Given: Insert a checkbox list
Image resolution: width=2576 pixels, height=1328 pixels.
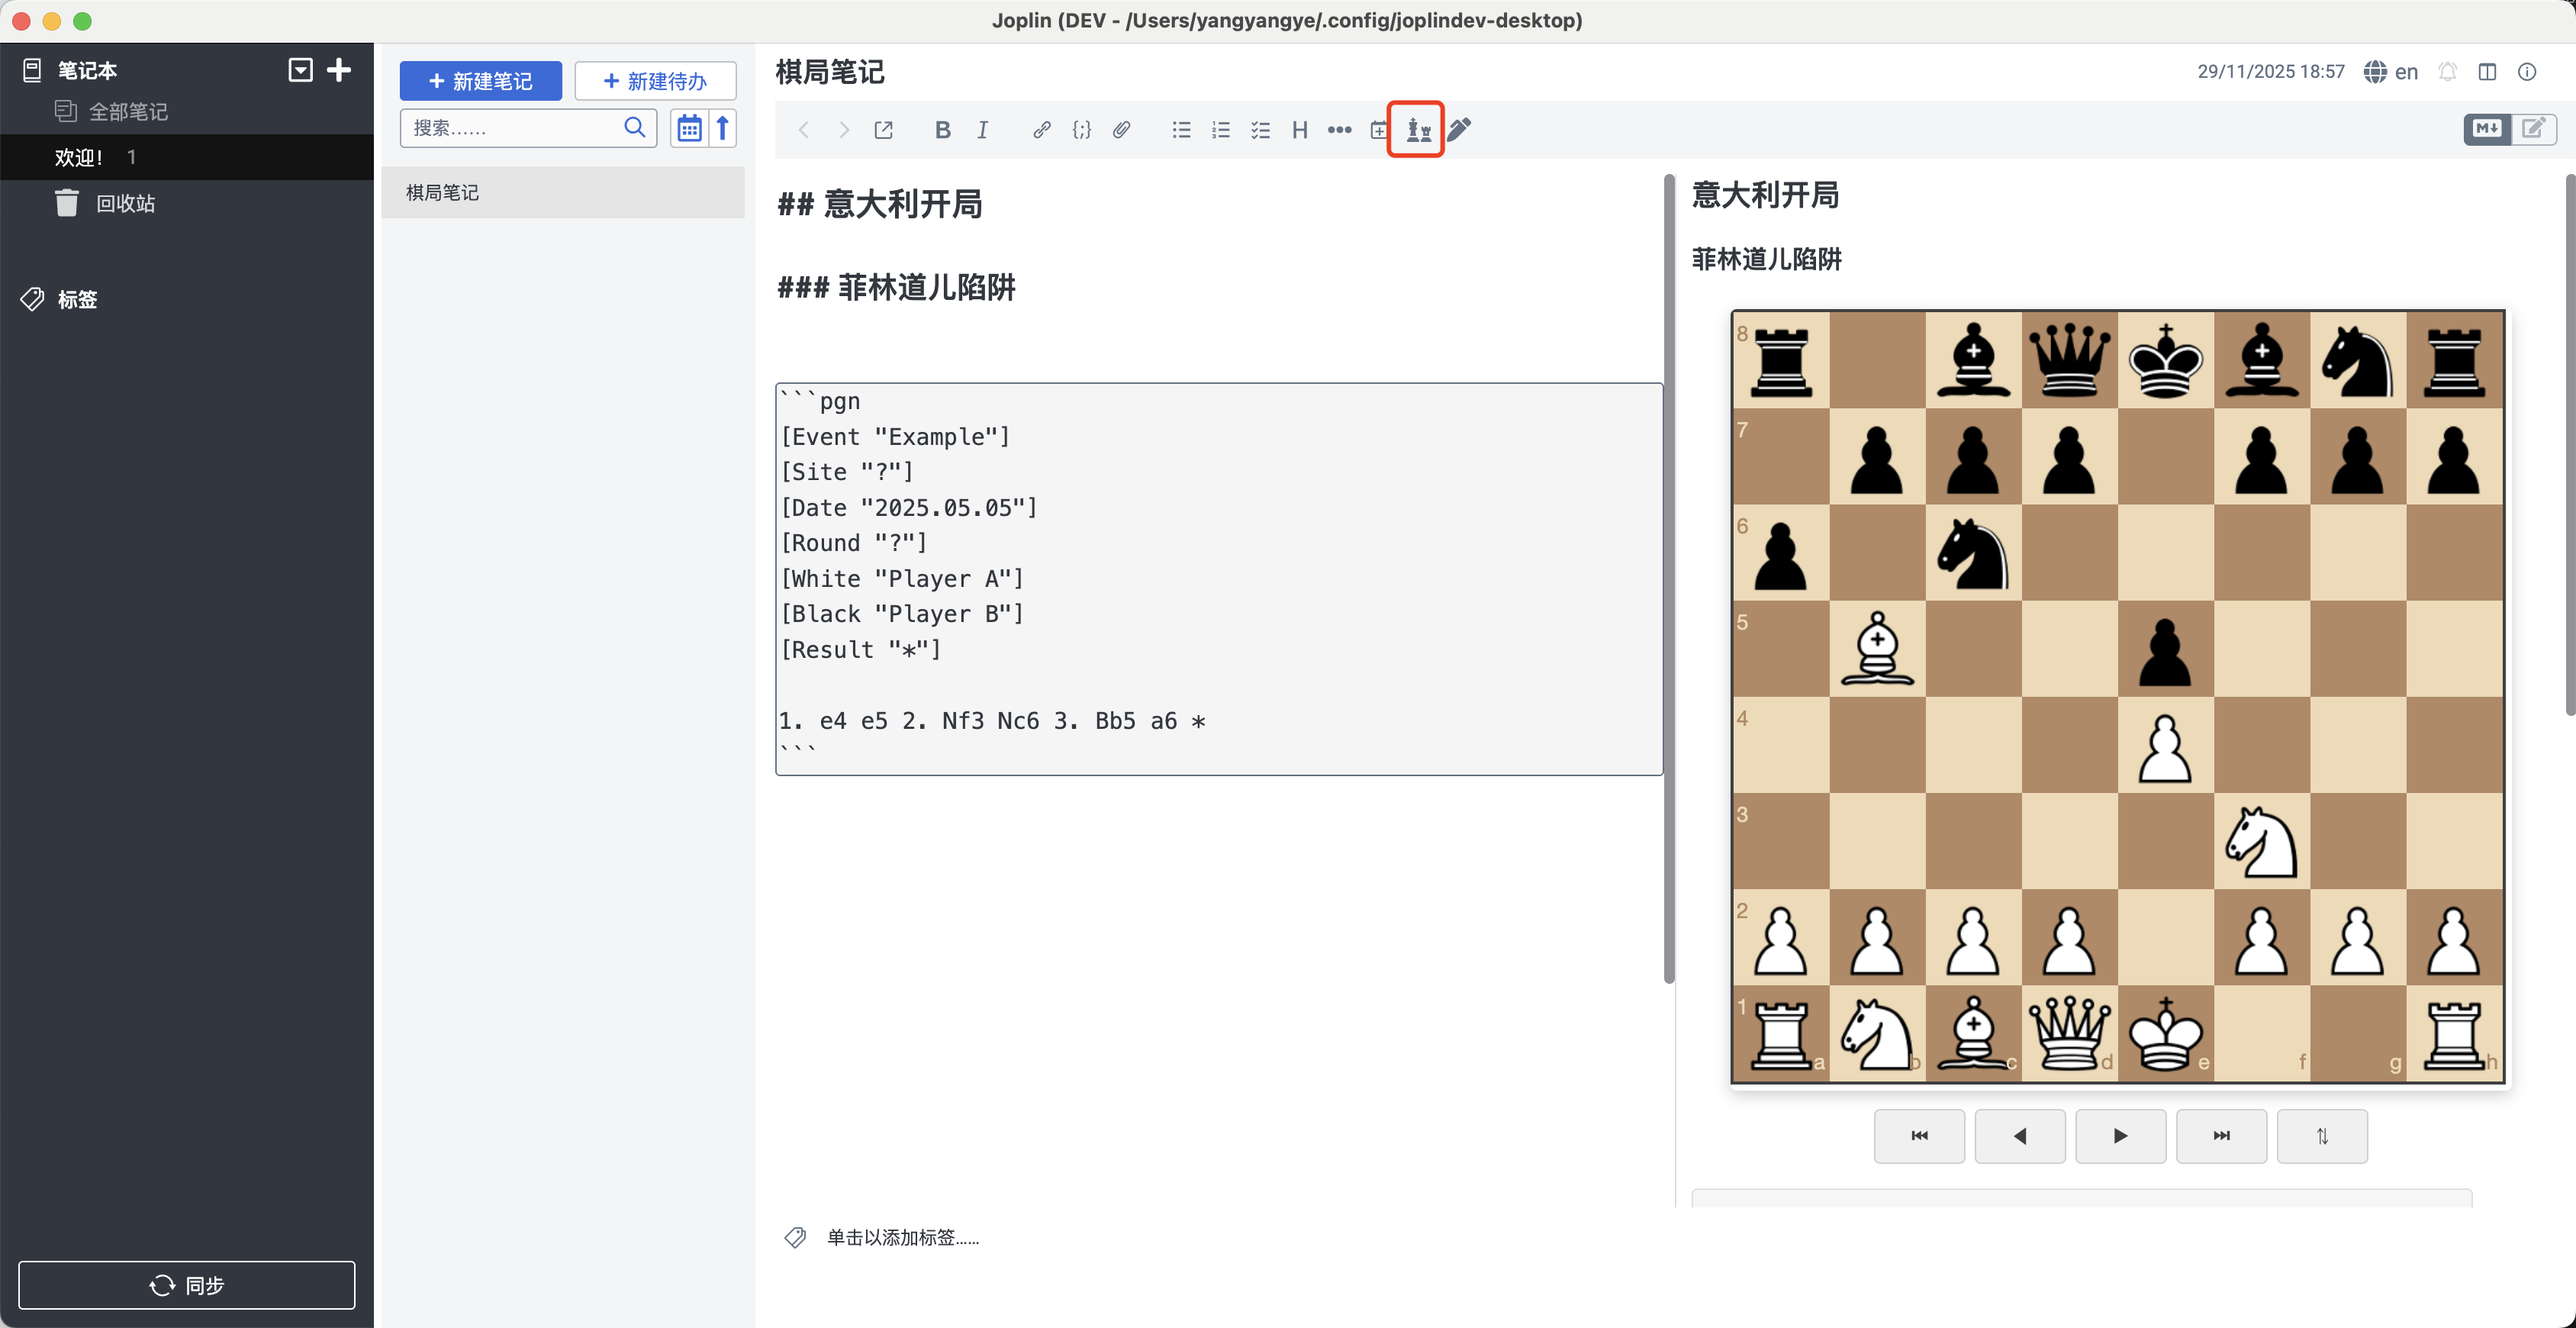Looking at the screenshot, I should point(1260,129).
